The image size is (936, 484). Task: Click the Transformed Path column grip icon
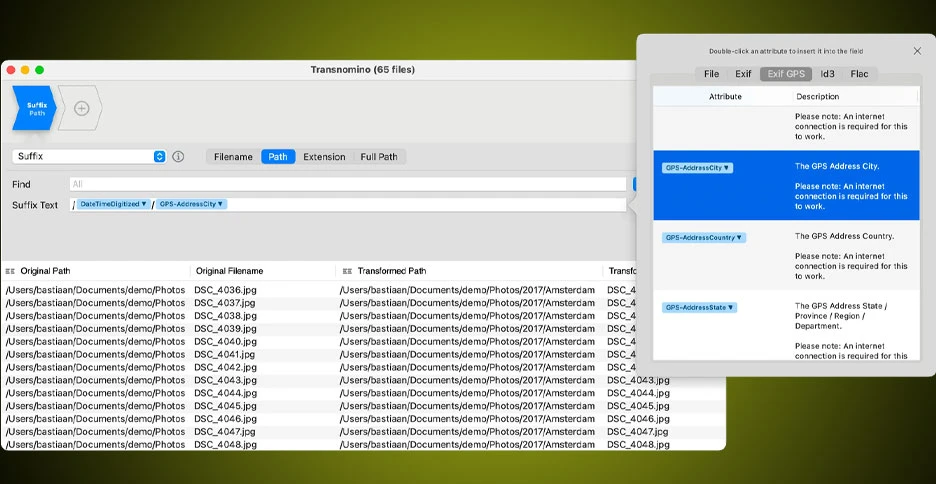tap(347, 271)
